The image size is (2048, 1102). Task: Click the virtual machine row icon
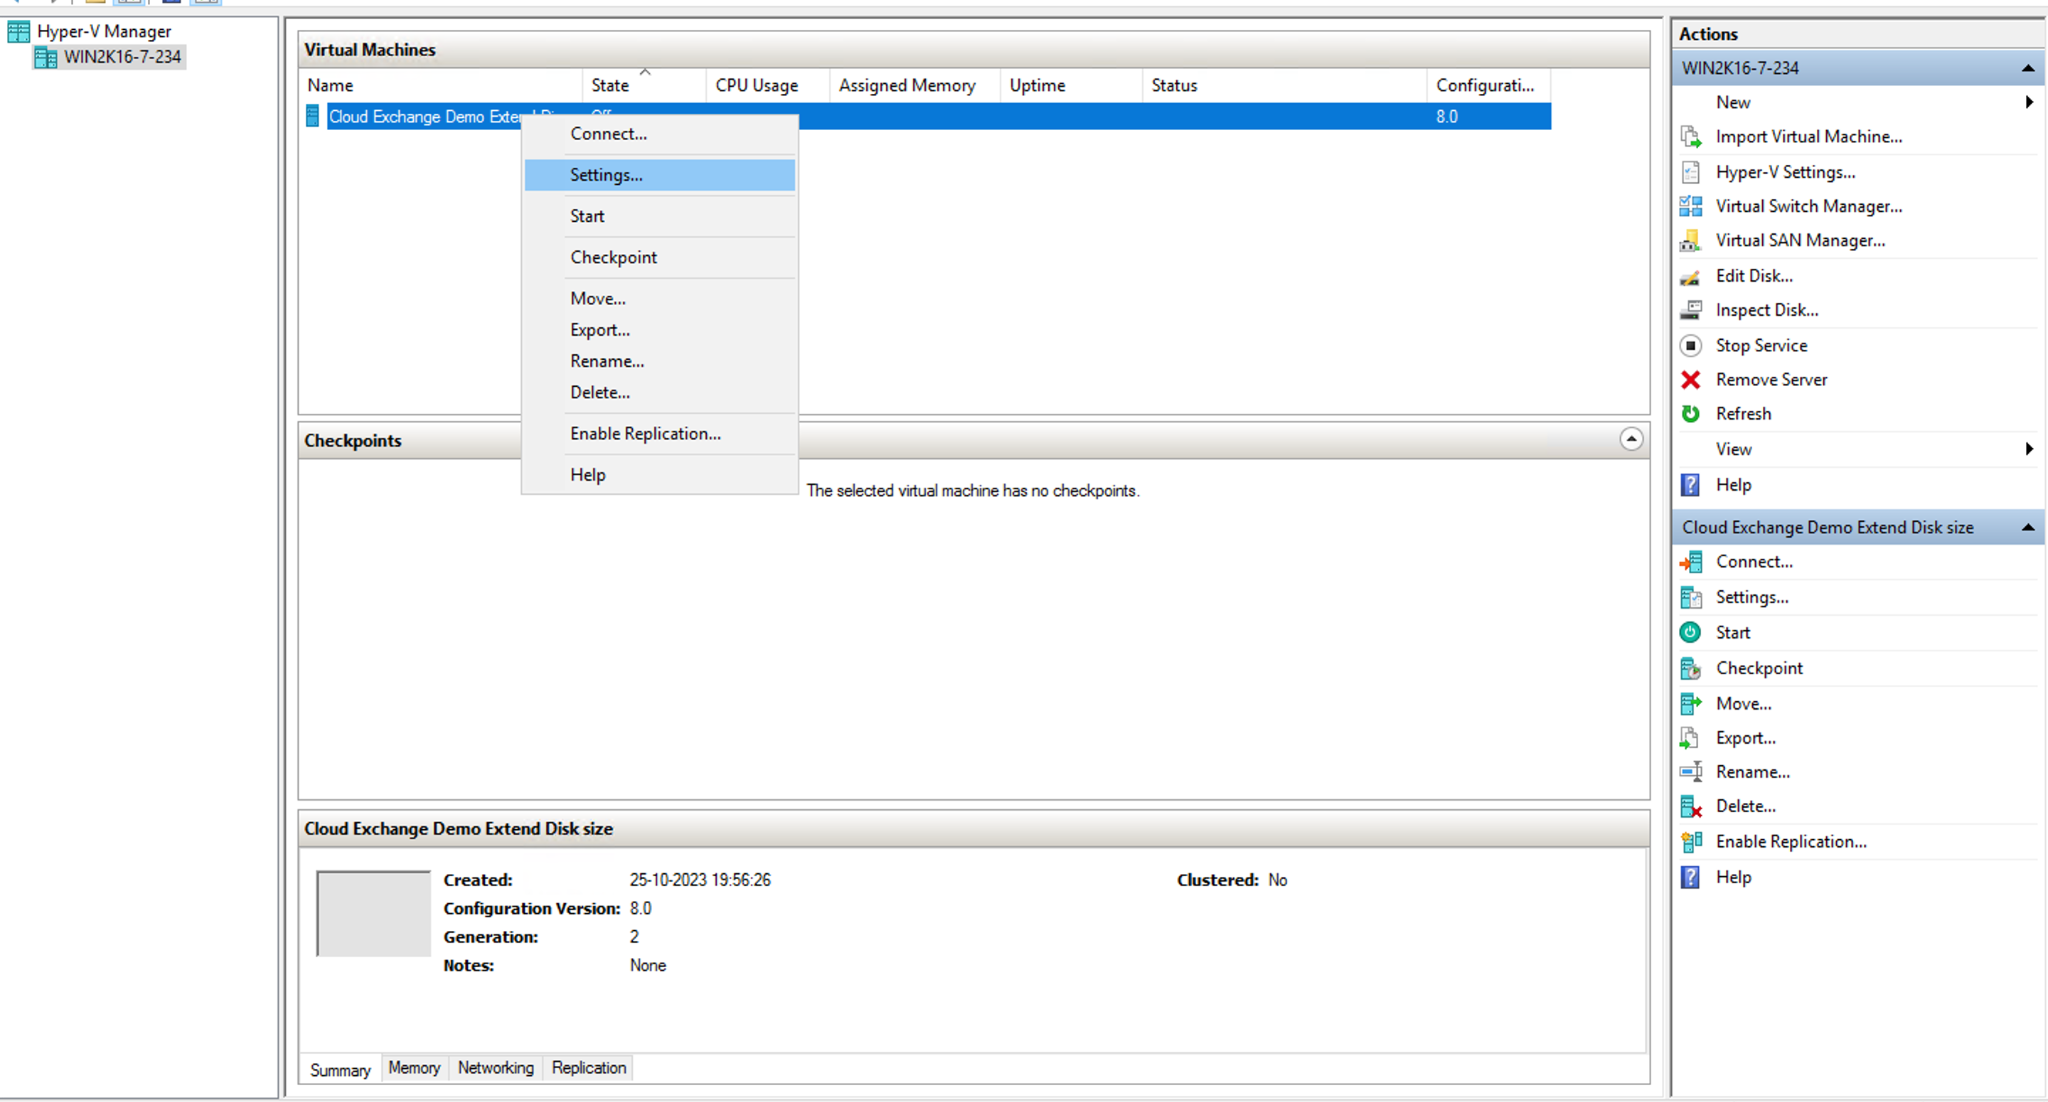tap(313, 116)
